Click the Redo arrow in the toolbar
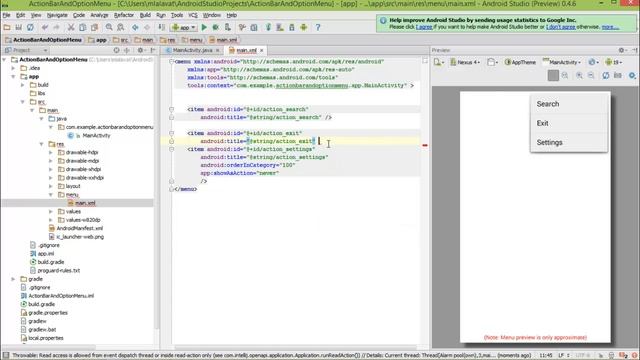Viewport: 640px width, 360px height. 56,27
